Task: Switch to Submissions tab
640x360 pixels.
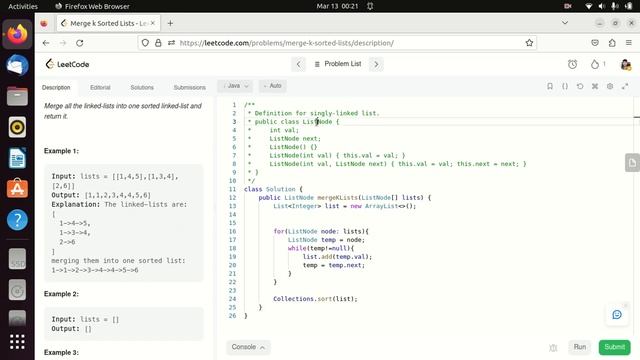Action: (189, 87)
